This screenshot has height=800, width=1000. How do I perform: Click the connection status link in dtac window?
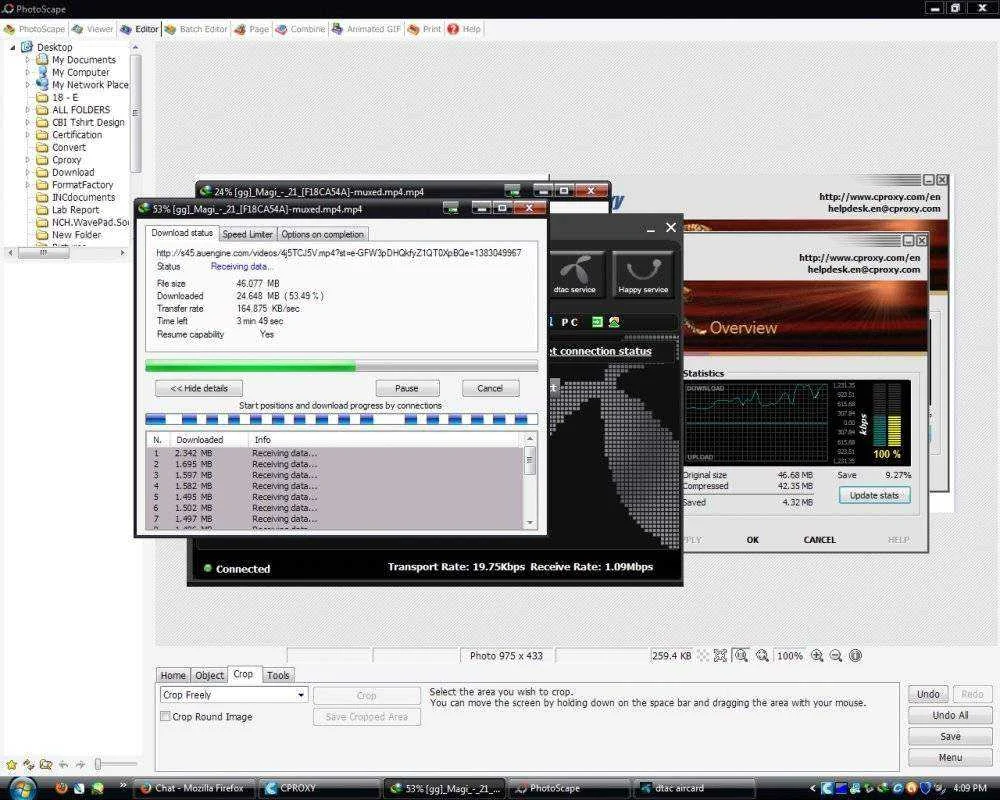point(601,351)
